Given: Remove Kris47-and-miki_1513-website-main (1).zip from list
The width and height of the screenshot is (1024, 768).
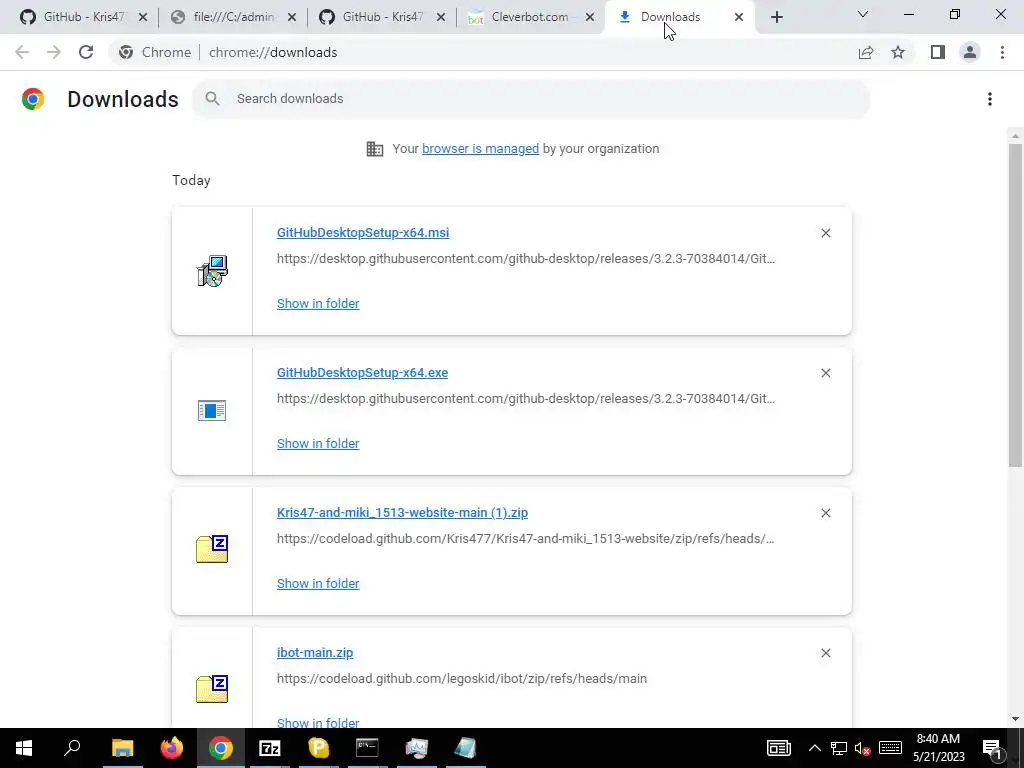Looking at the screenshot, I should tap(825, 513).
